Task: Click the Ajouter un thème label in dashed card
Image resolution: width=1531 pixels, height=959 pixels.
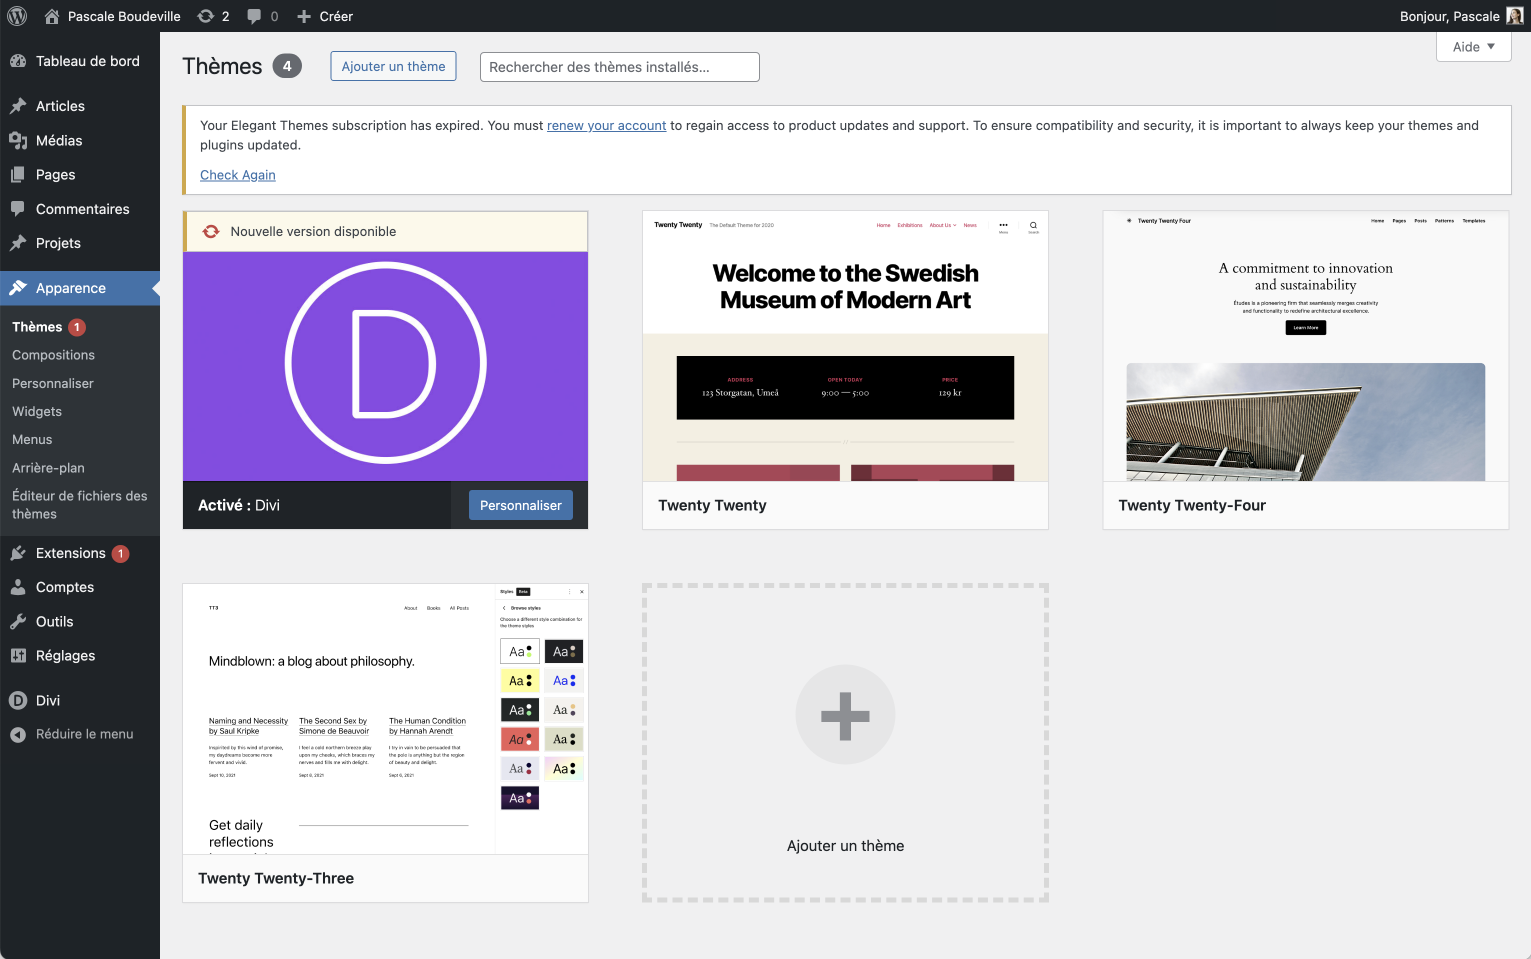Action: (845, 846)
